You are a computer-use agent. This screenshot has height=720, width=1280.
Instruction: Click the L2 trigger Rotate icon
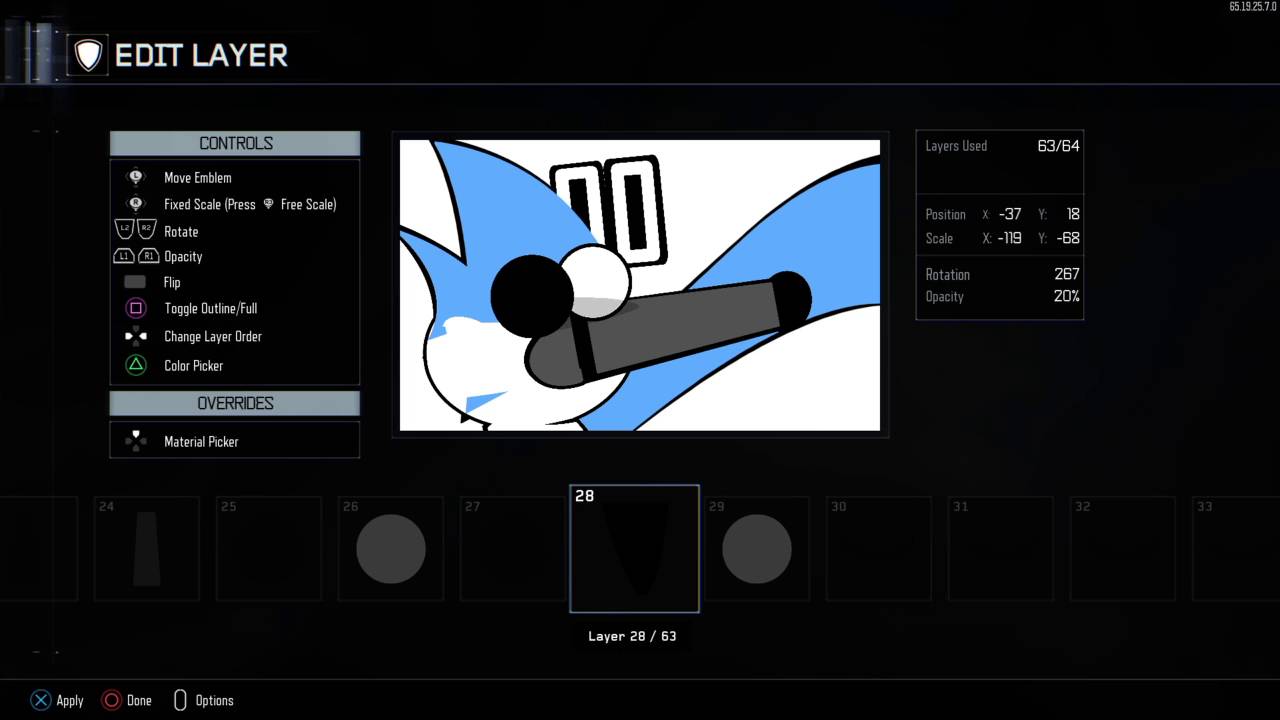125,230
